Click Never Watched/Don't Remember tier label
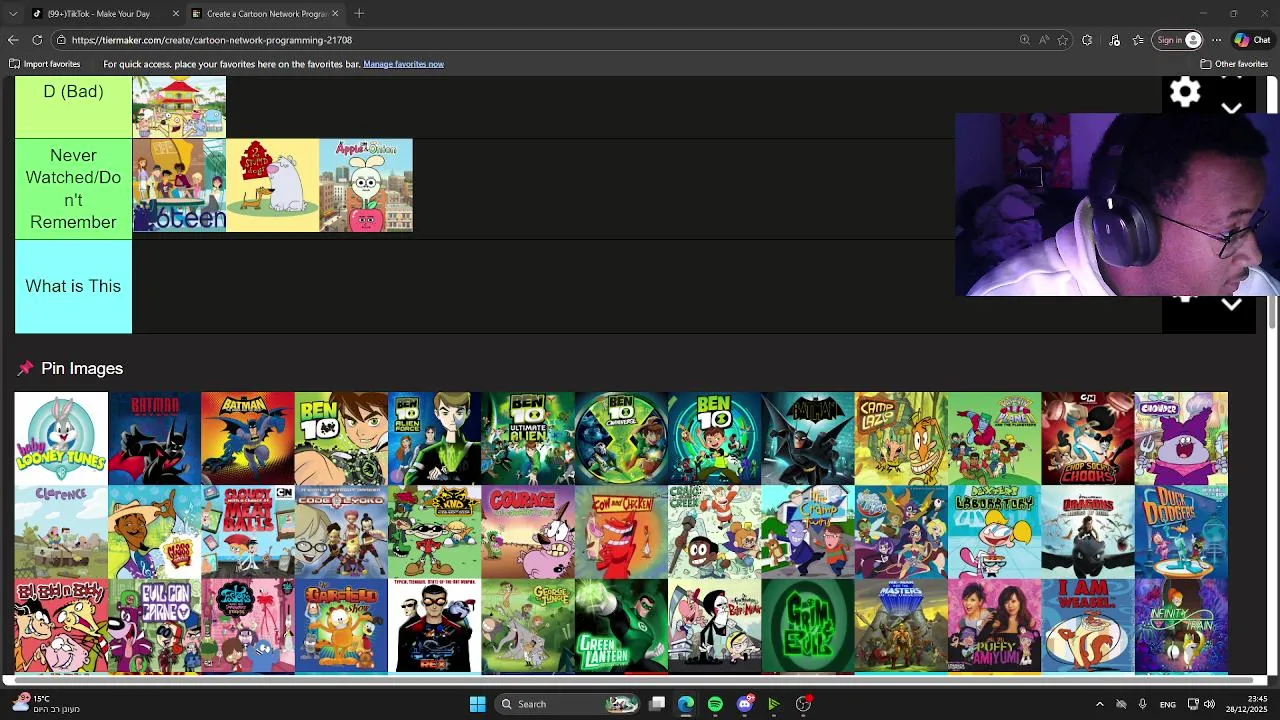 click(x=73, y=188)
